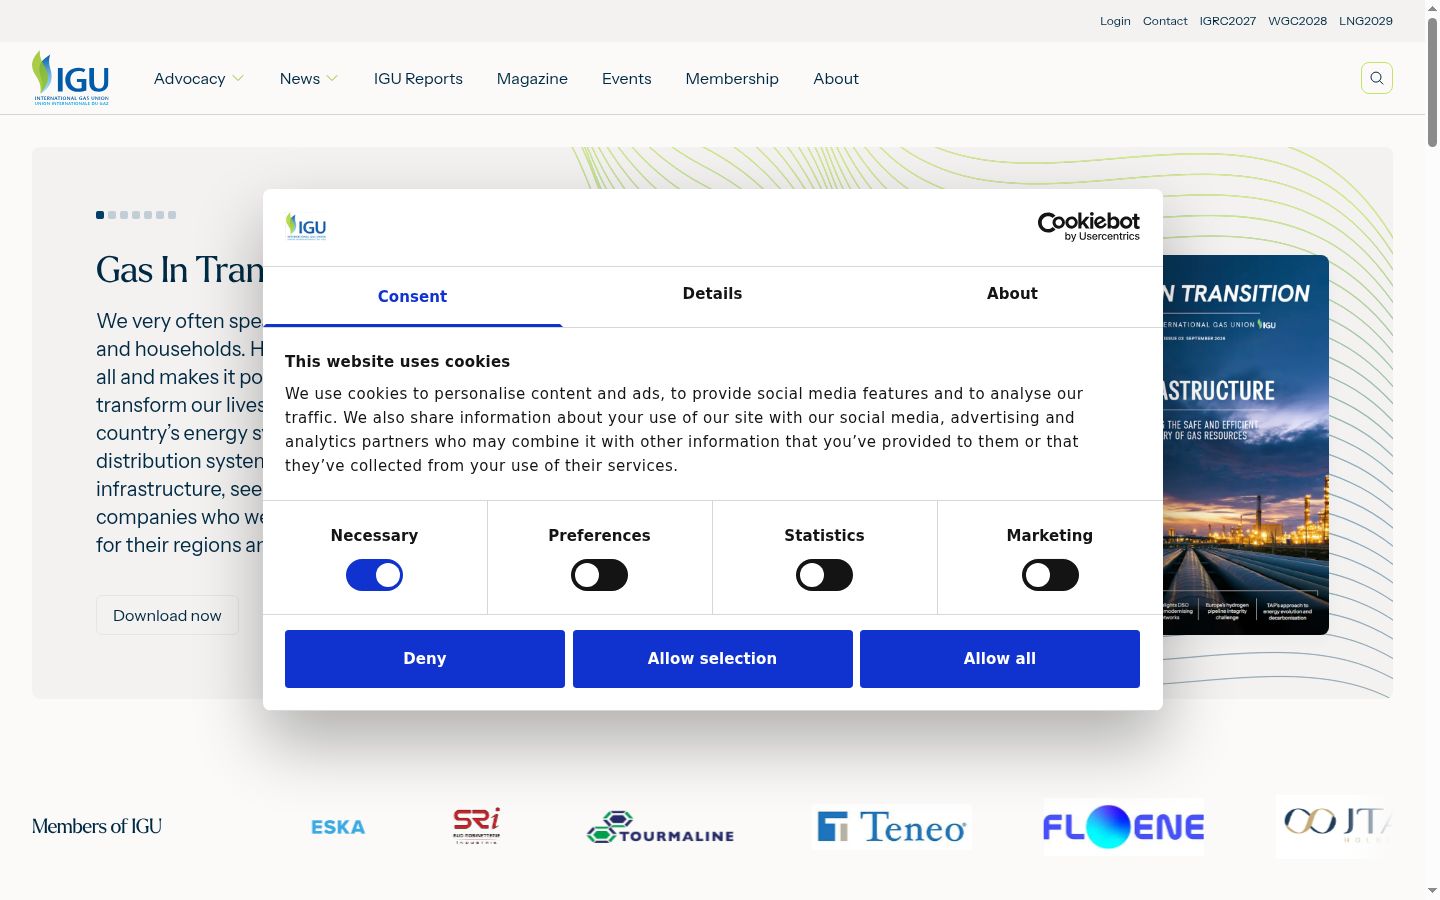Image resolution: width=1440 pixels, height=900 pixels.
Task: Open the IGRC2027 link
Action: (x=1228, y=21)
